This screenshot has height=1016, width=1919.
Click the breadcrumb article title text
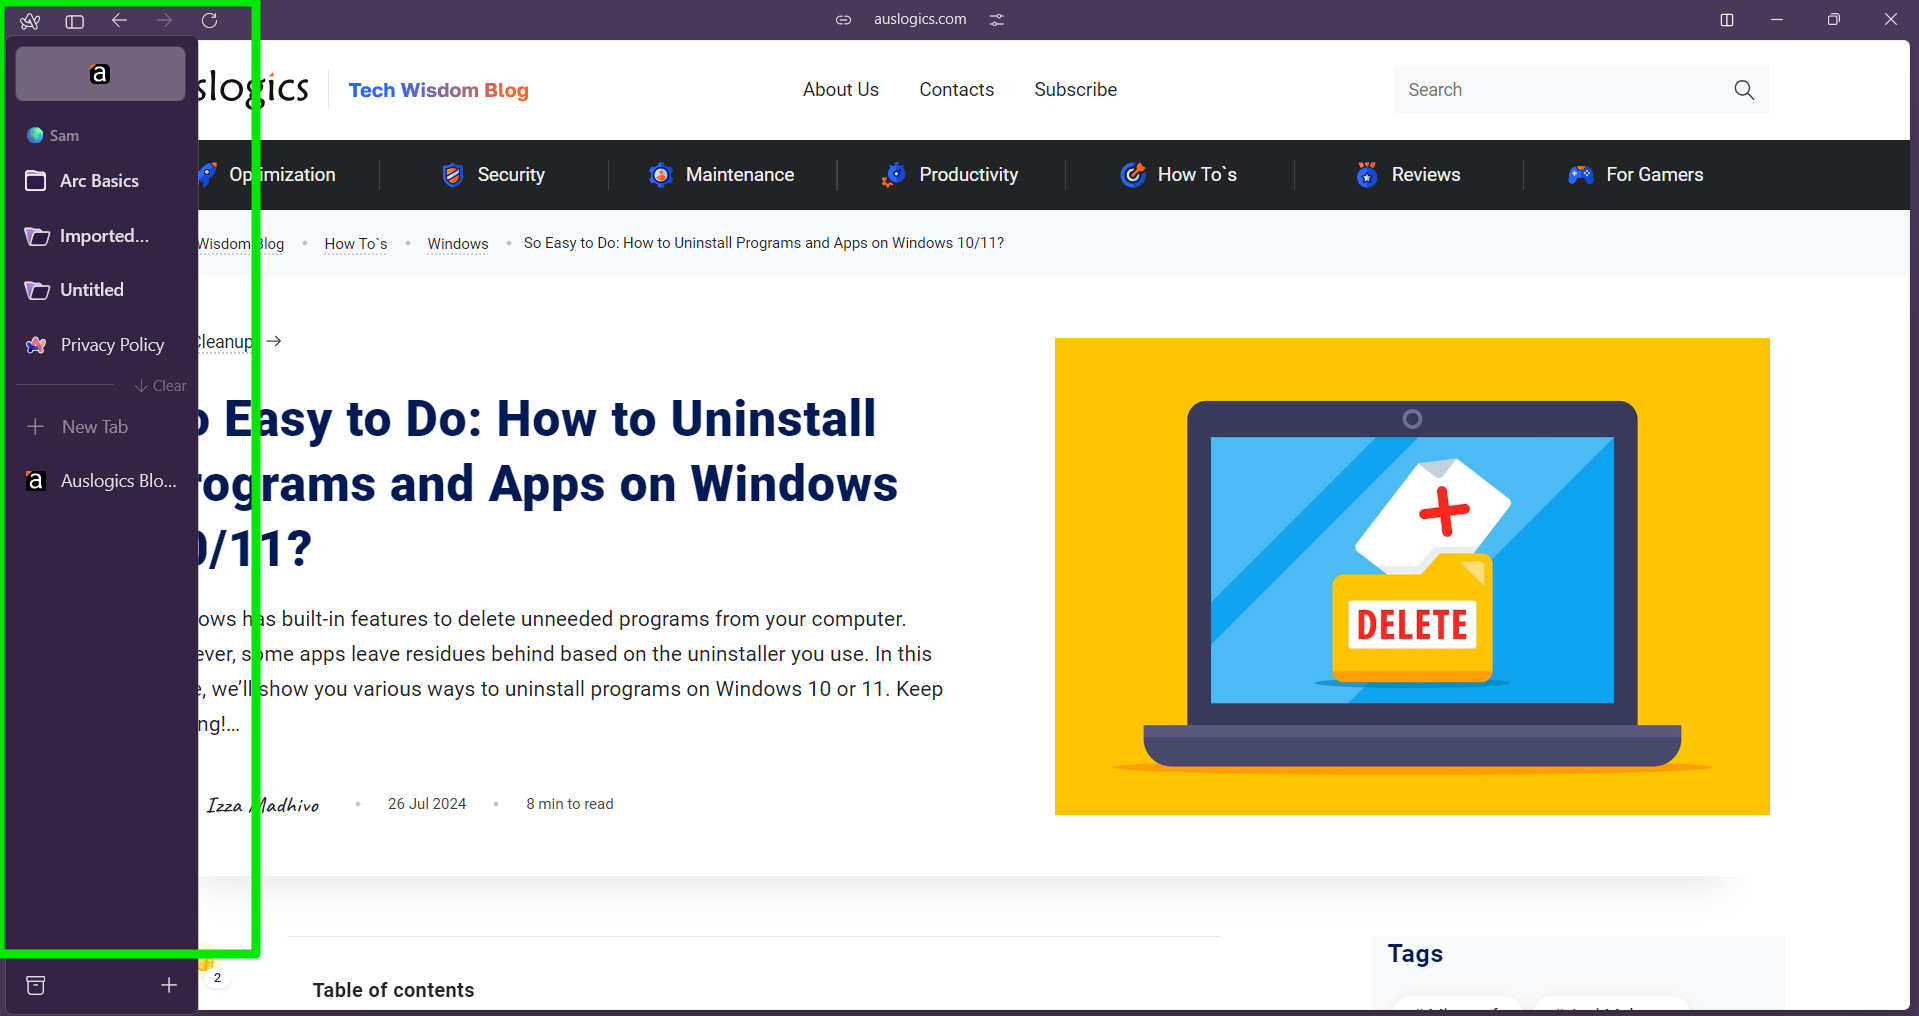[x=764, y=243]
